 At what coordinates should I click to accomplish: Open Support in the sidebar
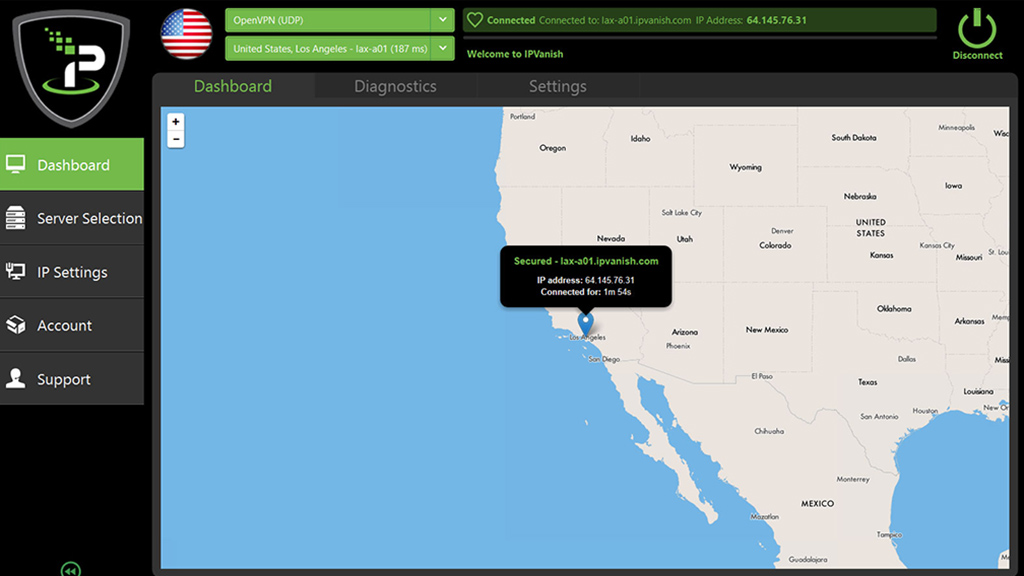click(x=72, y=379)
